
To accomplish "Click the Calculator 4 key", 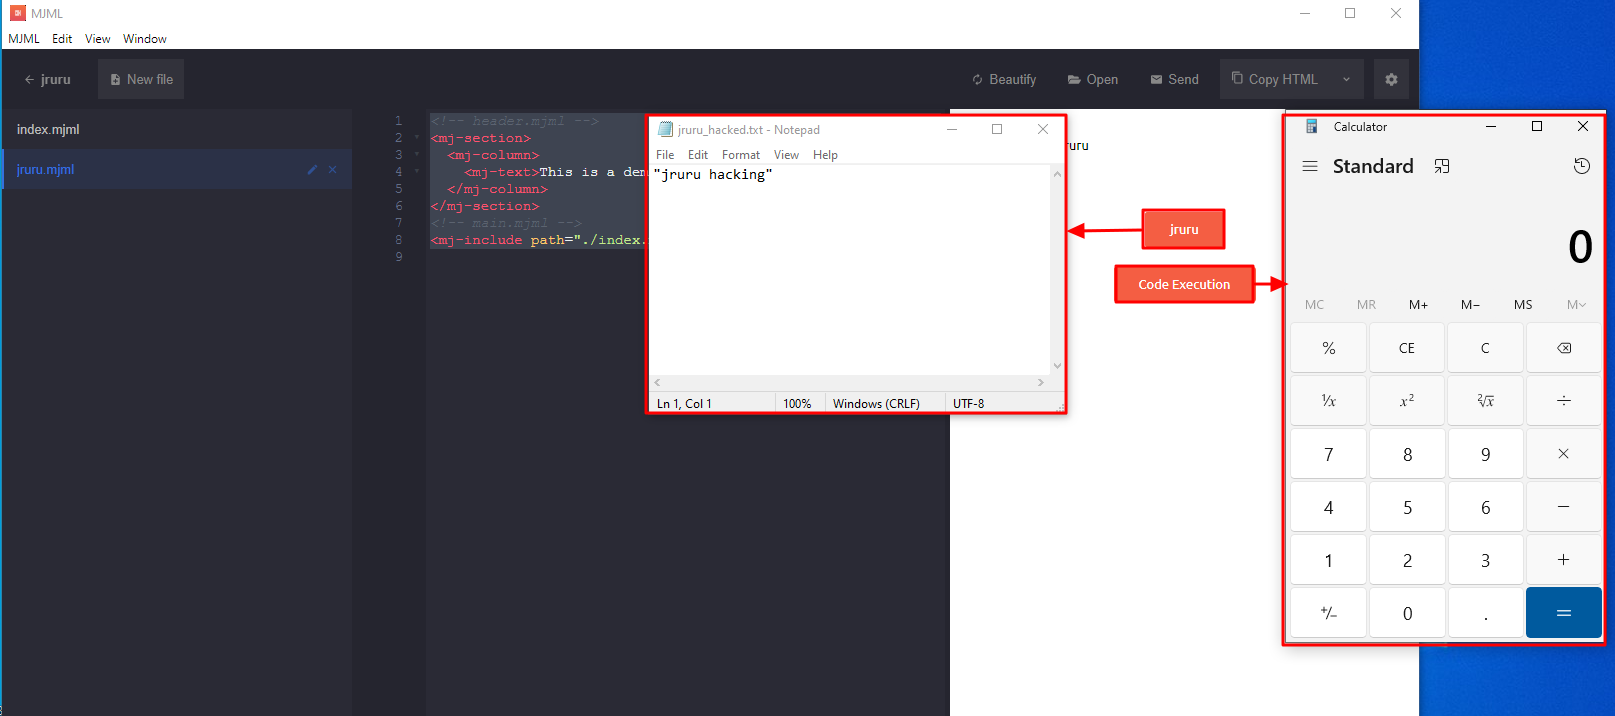I will [x=1329, y=507].
